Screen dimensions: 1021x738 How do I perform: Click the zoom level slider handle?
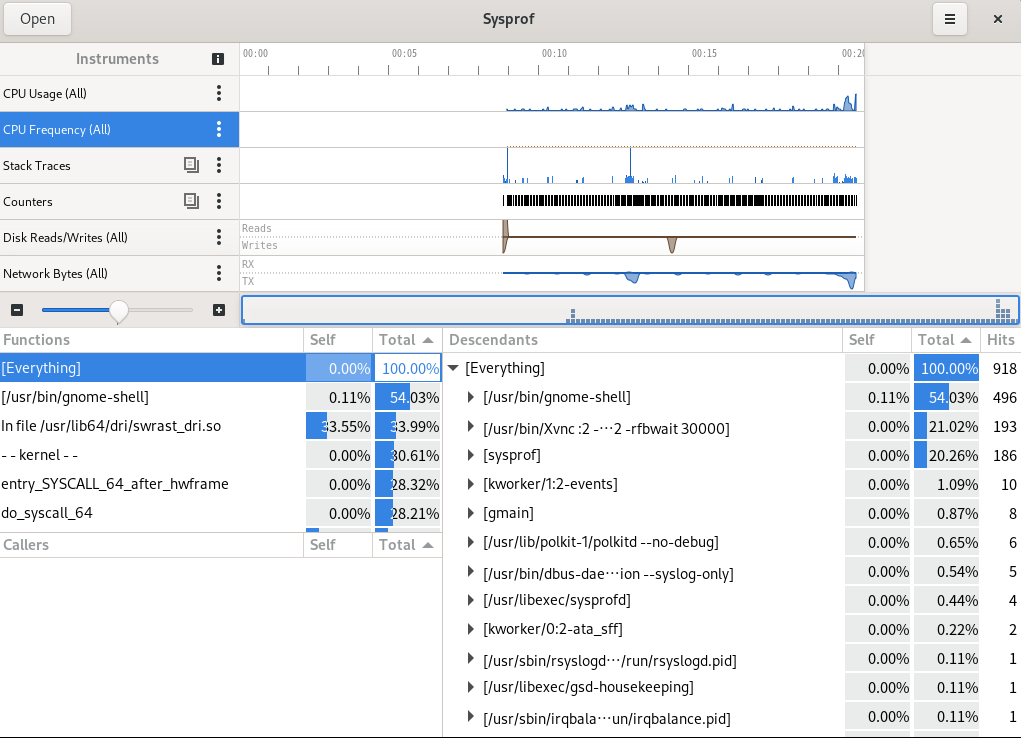coord(119,311)
